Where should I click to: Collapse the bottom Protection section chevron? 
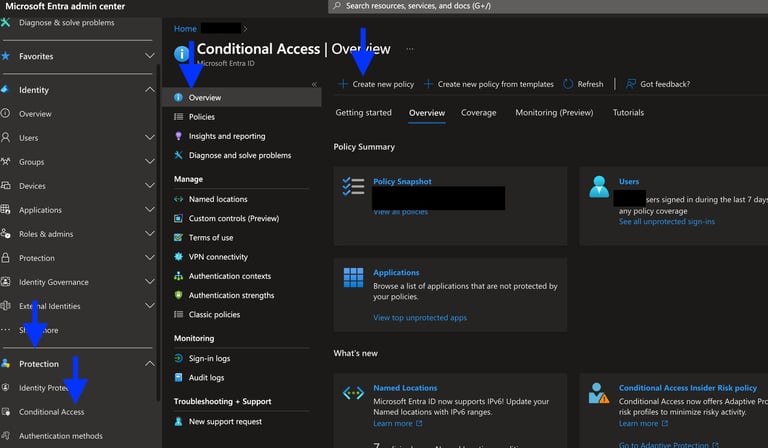pos(149,364)
